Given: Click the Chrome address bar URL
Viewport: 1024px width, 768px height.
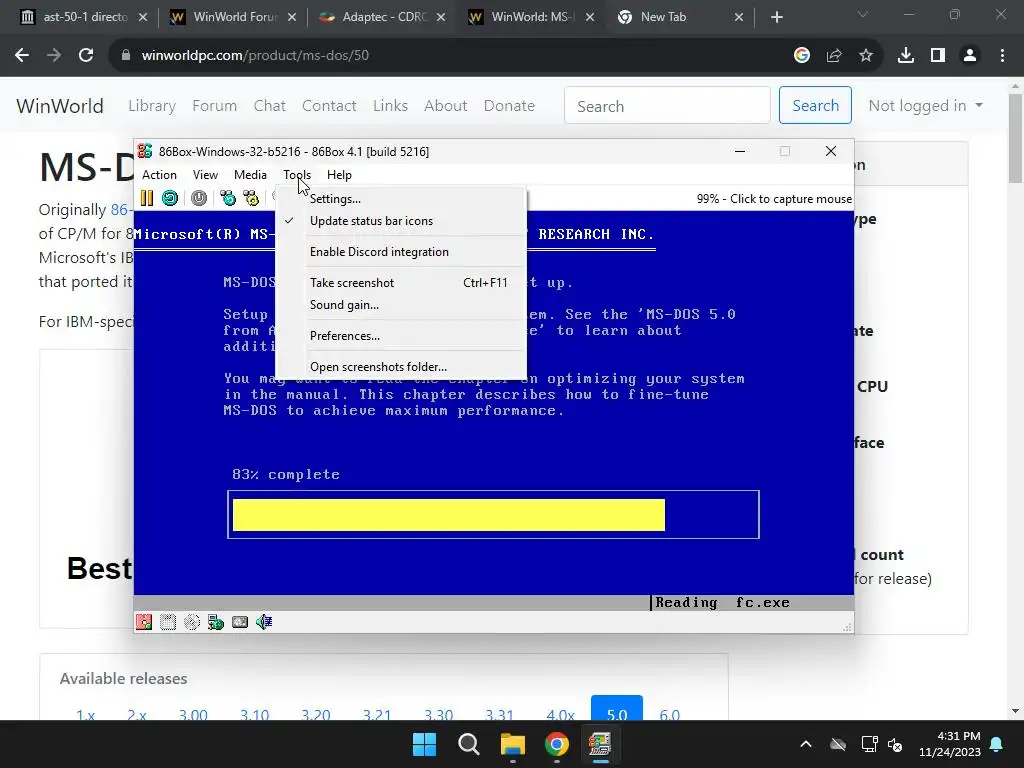Looking at the screenshot, I should [x=255, y=56].
